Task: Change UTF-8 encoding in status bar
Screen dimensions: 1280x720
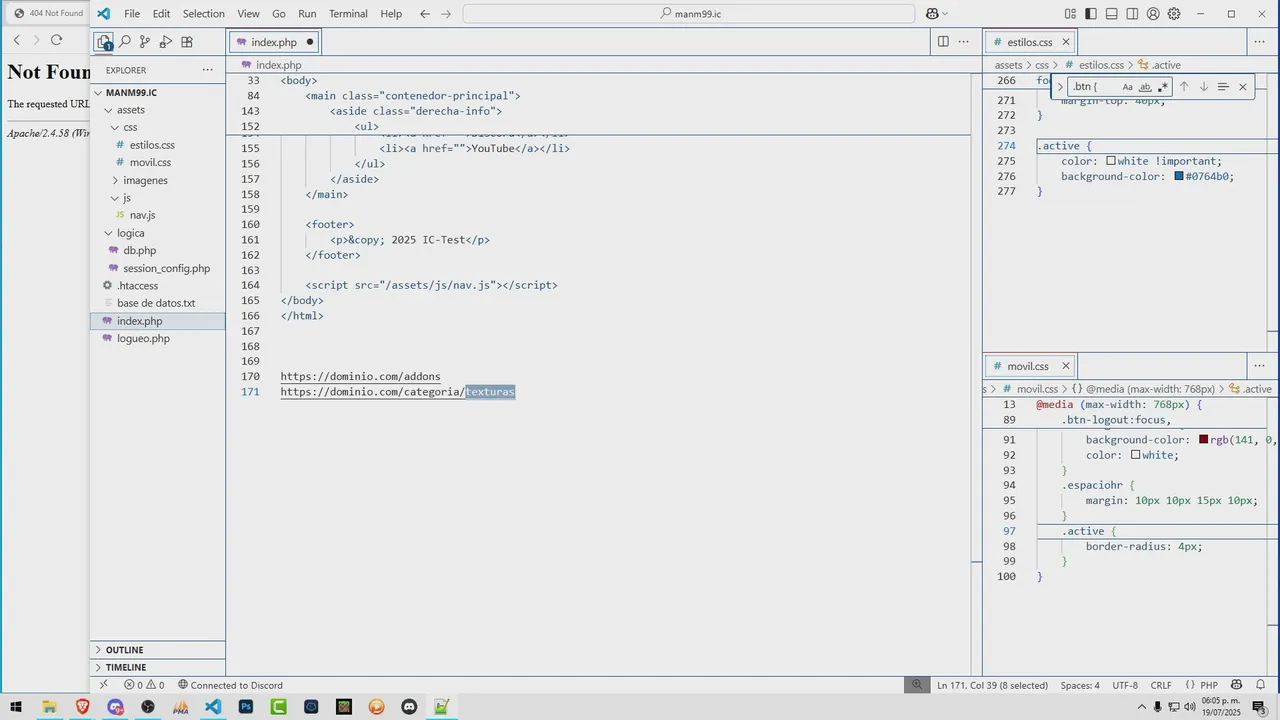Action: coord(1125,685)
